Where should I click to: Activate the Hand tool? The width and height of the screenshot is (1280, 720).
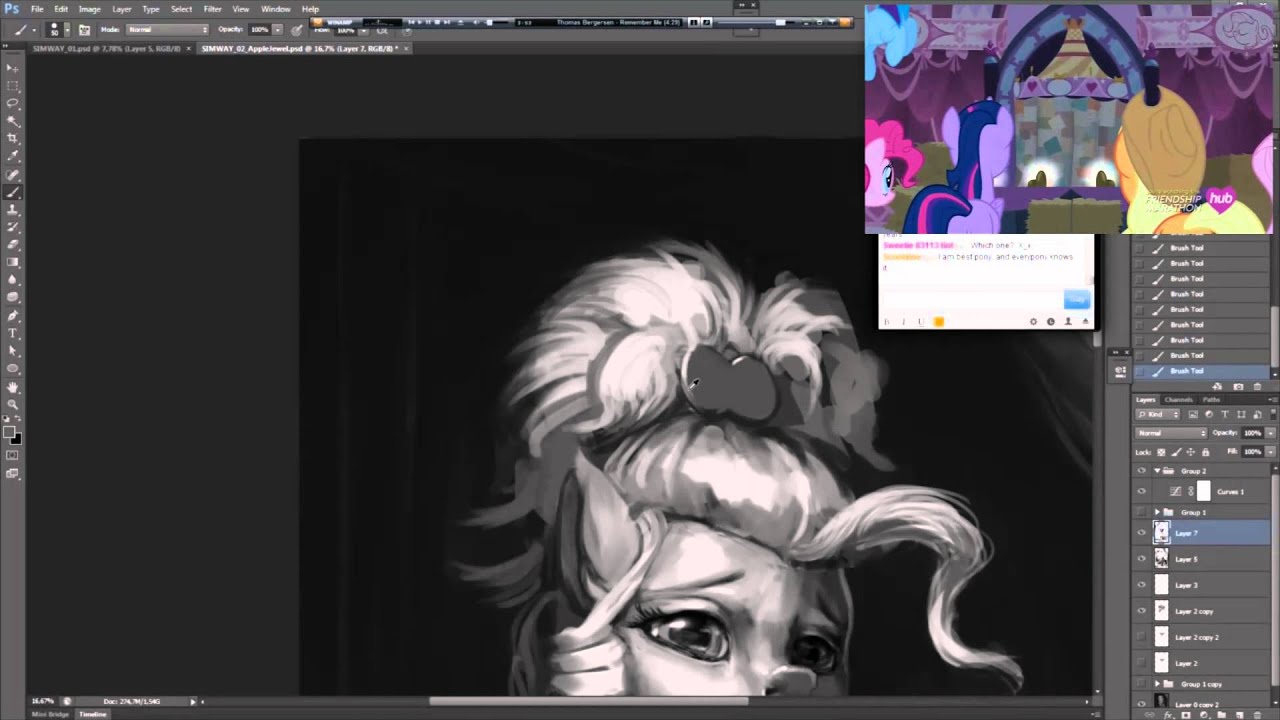[13, 387]
